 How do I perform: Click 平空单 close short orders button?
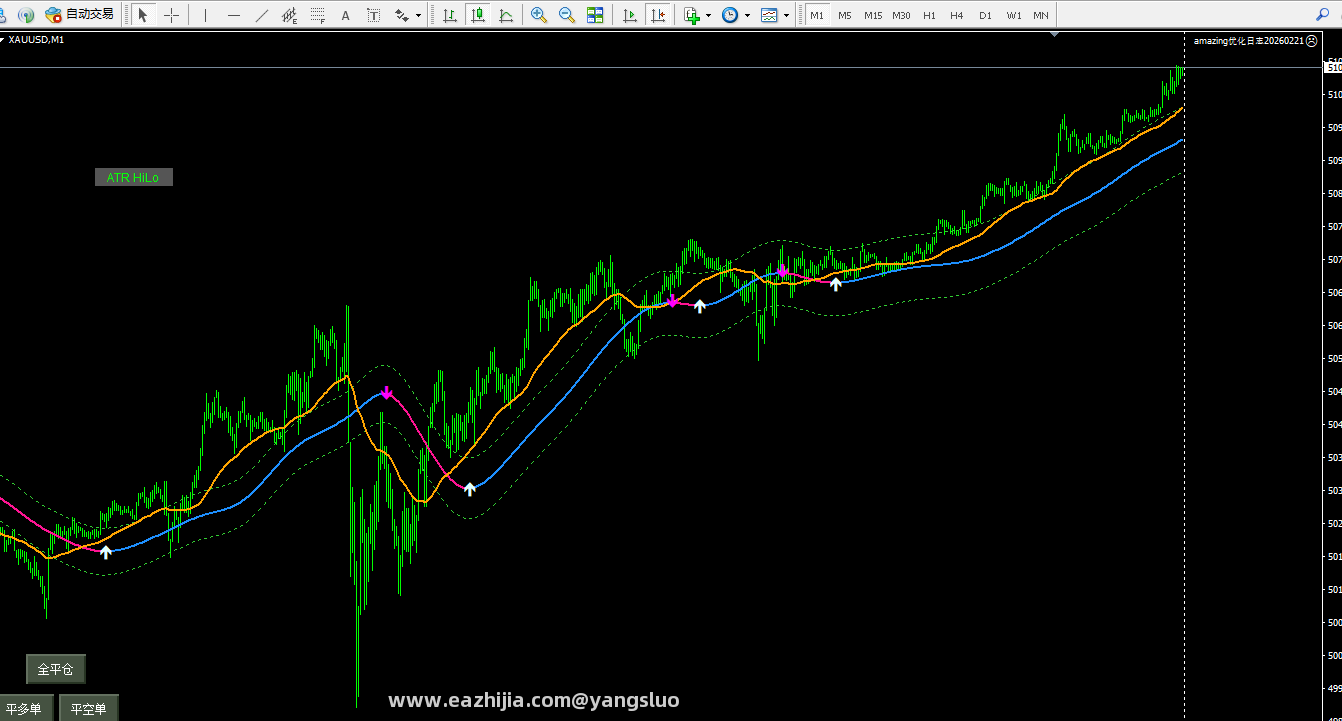[x=88, y=708]
